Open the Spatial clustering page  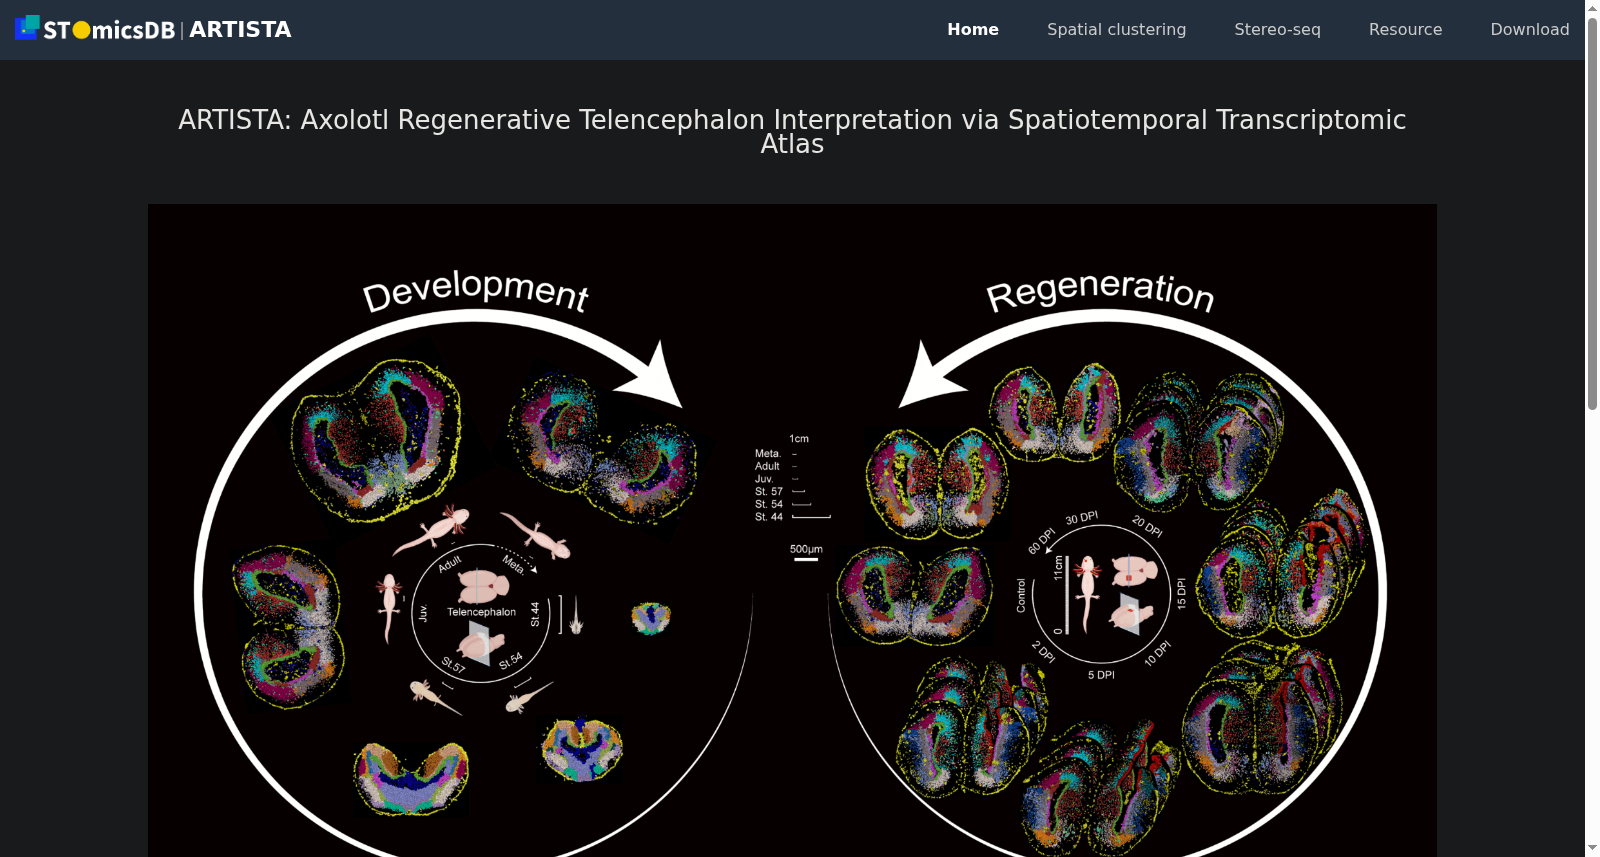coord(1116,30)
